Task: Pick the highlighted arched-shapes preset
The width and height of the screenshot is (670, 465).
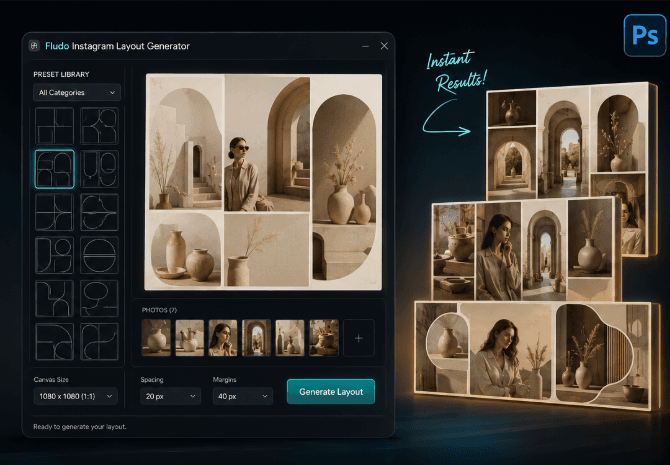Action: coord(54,169)
